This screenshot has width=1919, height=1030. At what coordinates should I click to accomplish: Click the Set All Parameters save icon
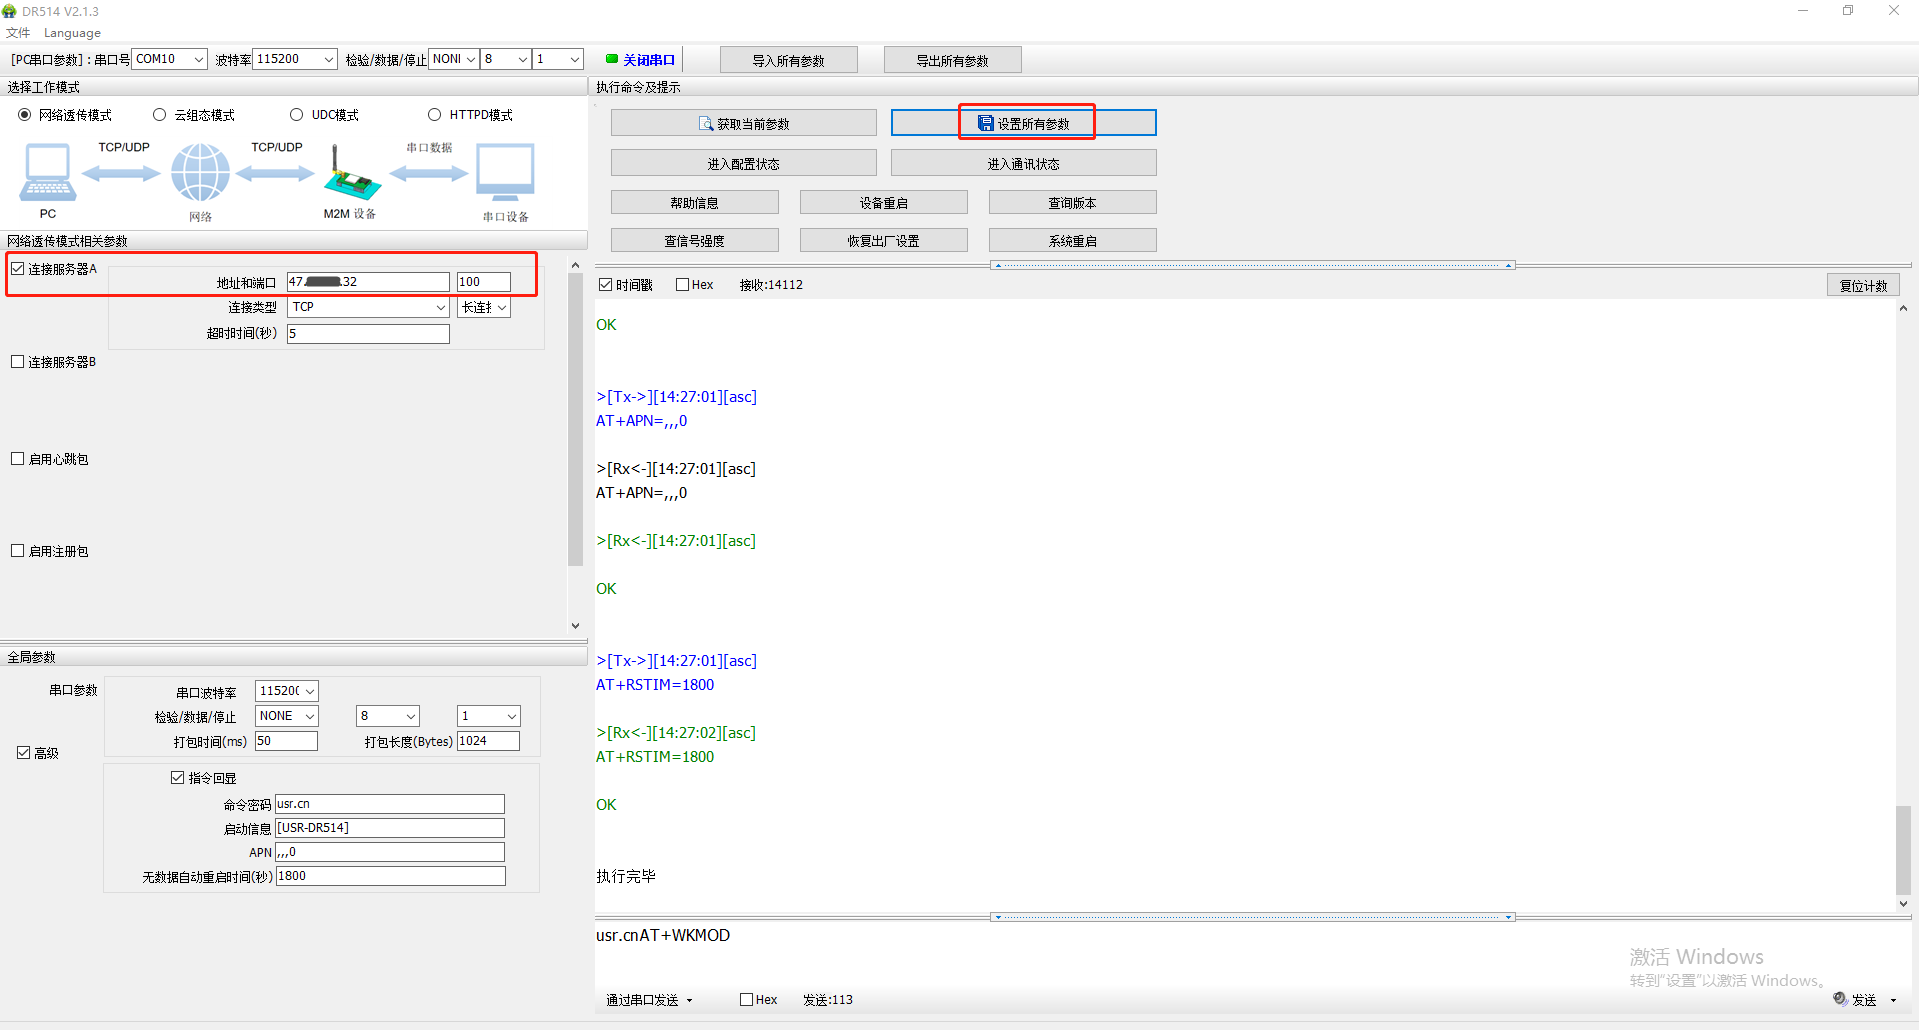[986, 124]
